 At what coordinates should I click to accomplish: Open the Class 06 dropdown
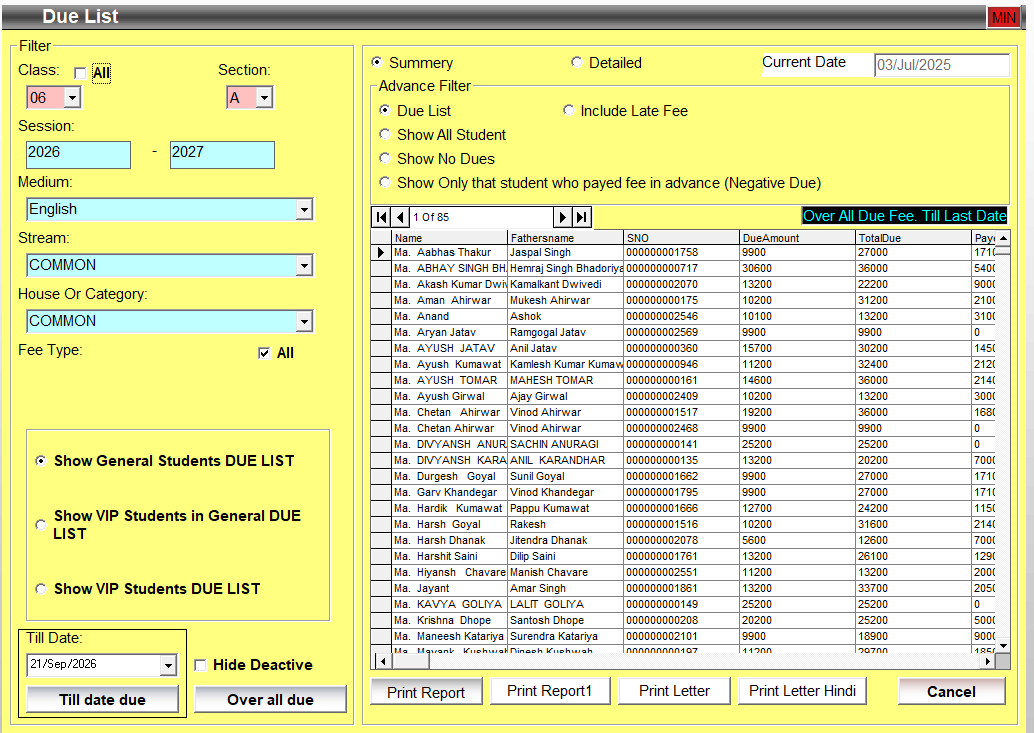pyautogui.click(x=73, y=98)
